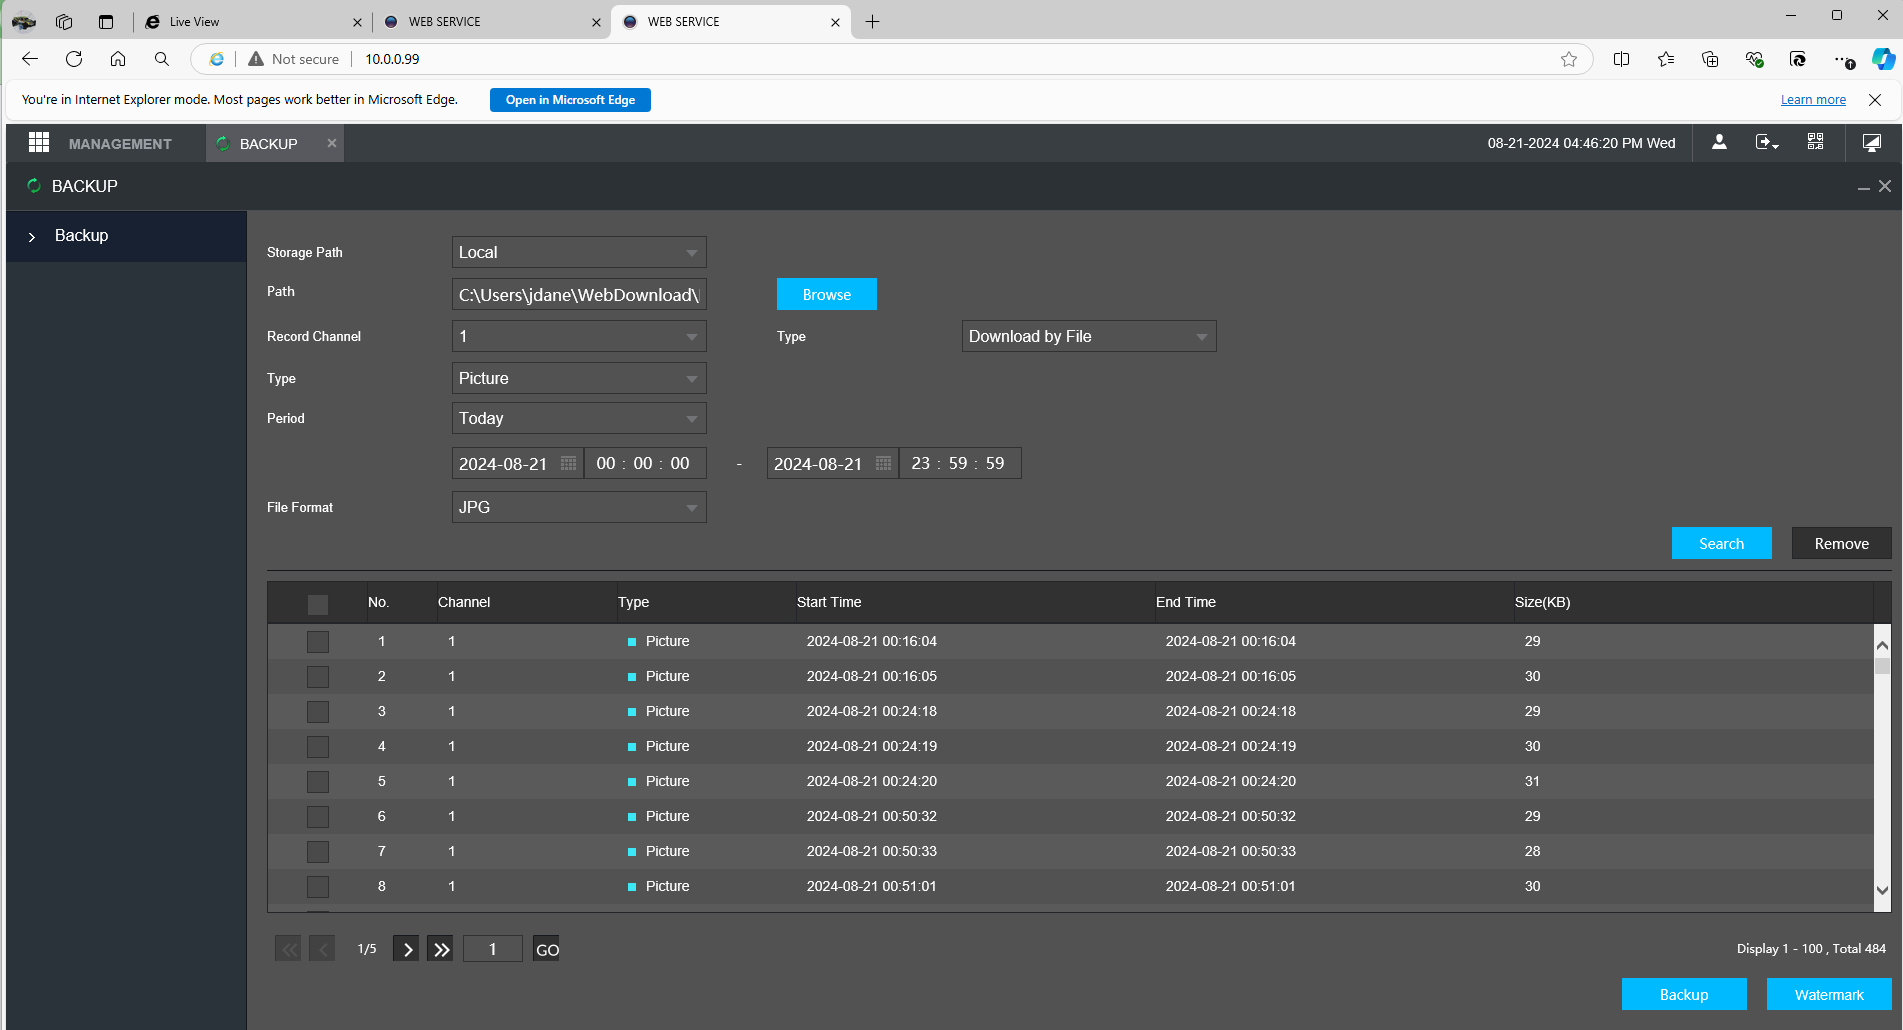Click the page number input field
Screen dimensions: 1903x1030
click(x=493, y=949)
